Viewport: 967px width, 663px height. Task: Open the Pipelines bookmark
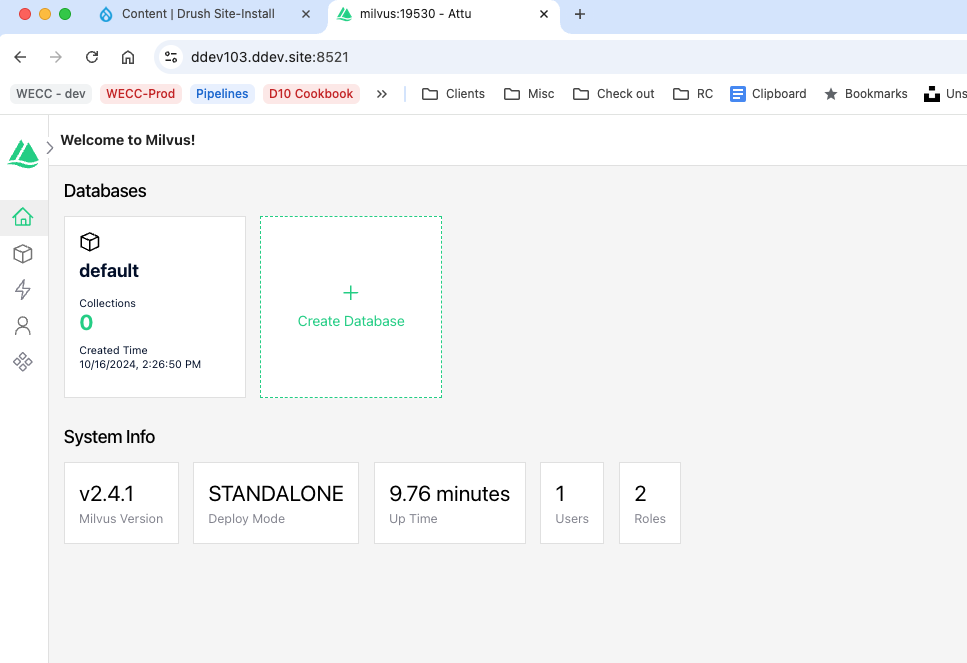222,94
